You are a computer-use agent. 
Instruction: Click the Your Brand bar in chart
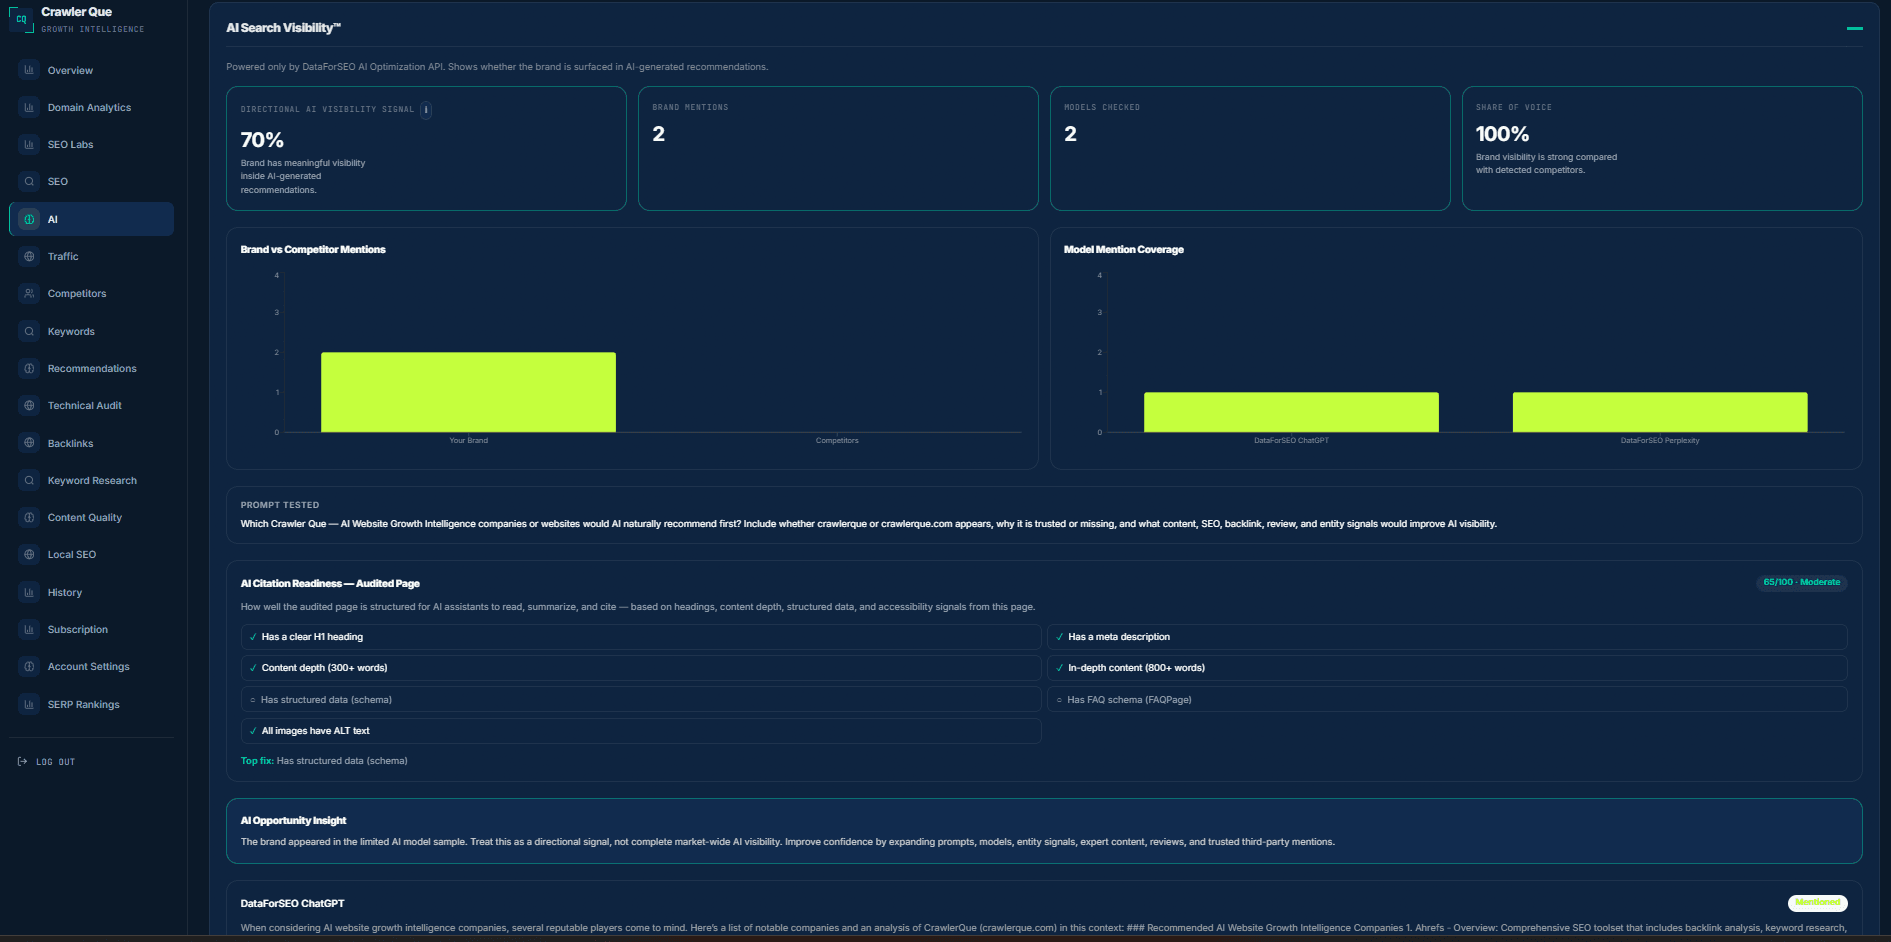[468, 392]
